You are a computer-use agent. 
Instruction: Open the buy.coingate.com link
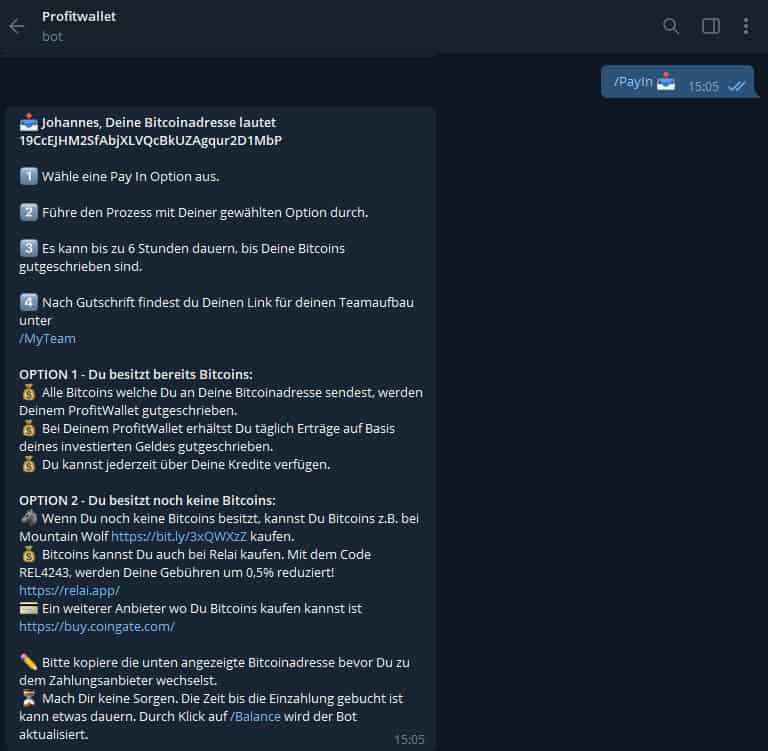[x=96, y=627]
